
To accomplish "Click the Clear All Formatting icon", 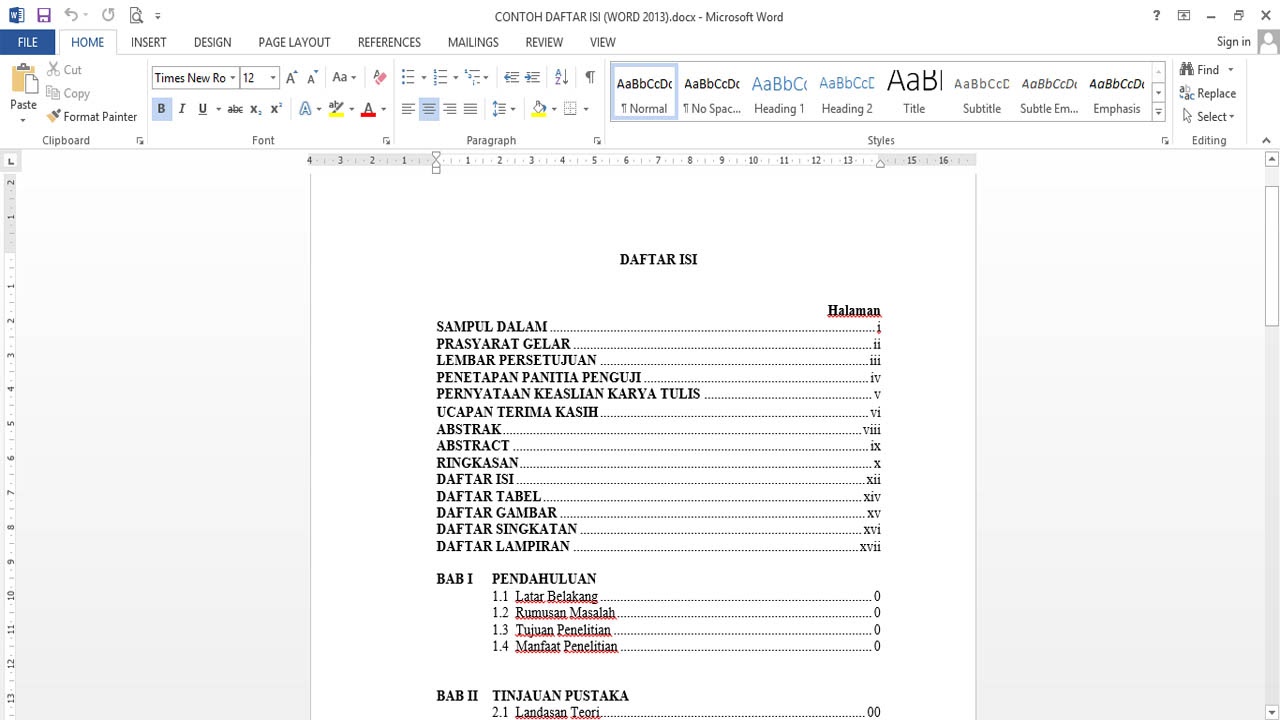I will pyautogui.click(x=380, y=77).
